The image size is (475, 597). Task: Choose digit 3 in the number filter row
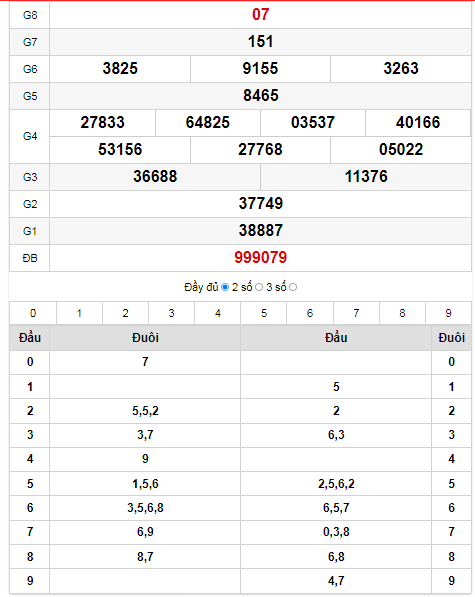[x=171, y=313]
